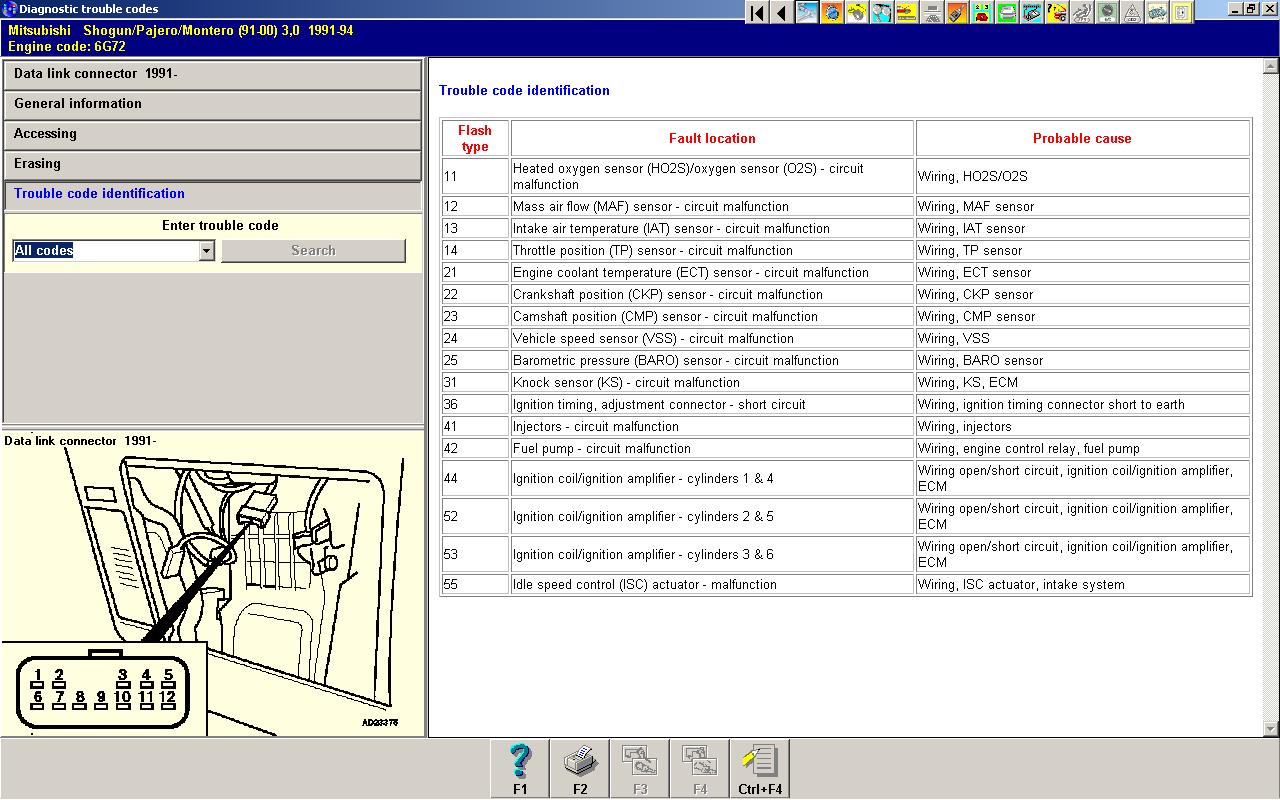Open Help with the F1 question mark
The height and width of the screenshot is (800, 1280).
coord(520,769)
